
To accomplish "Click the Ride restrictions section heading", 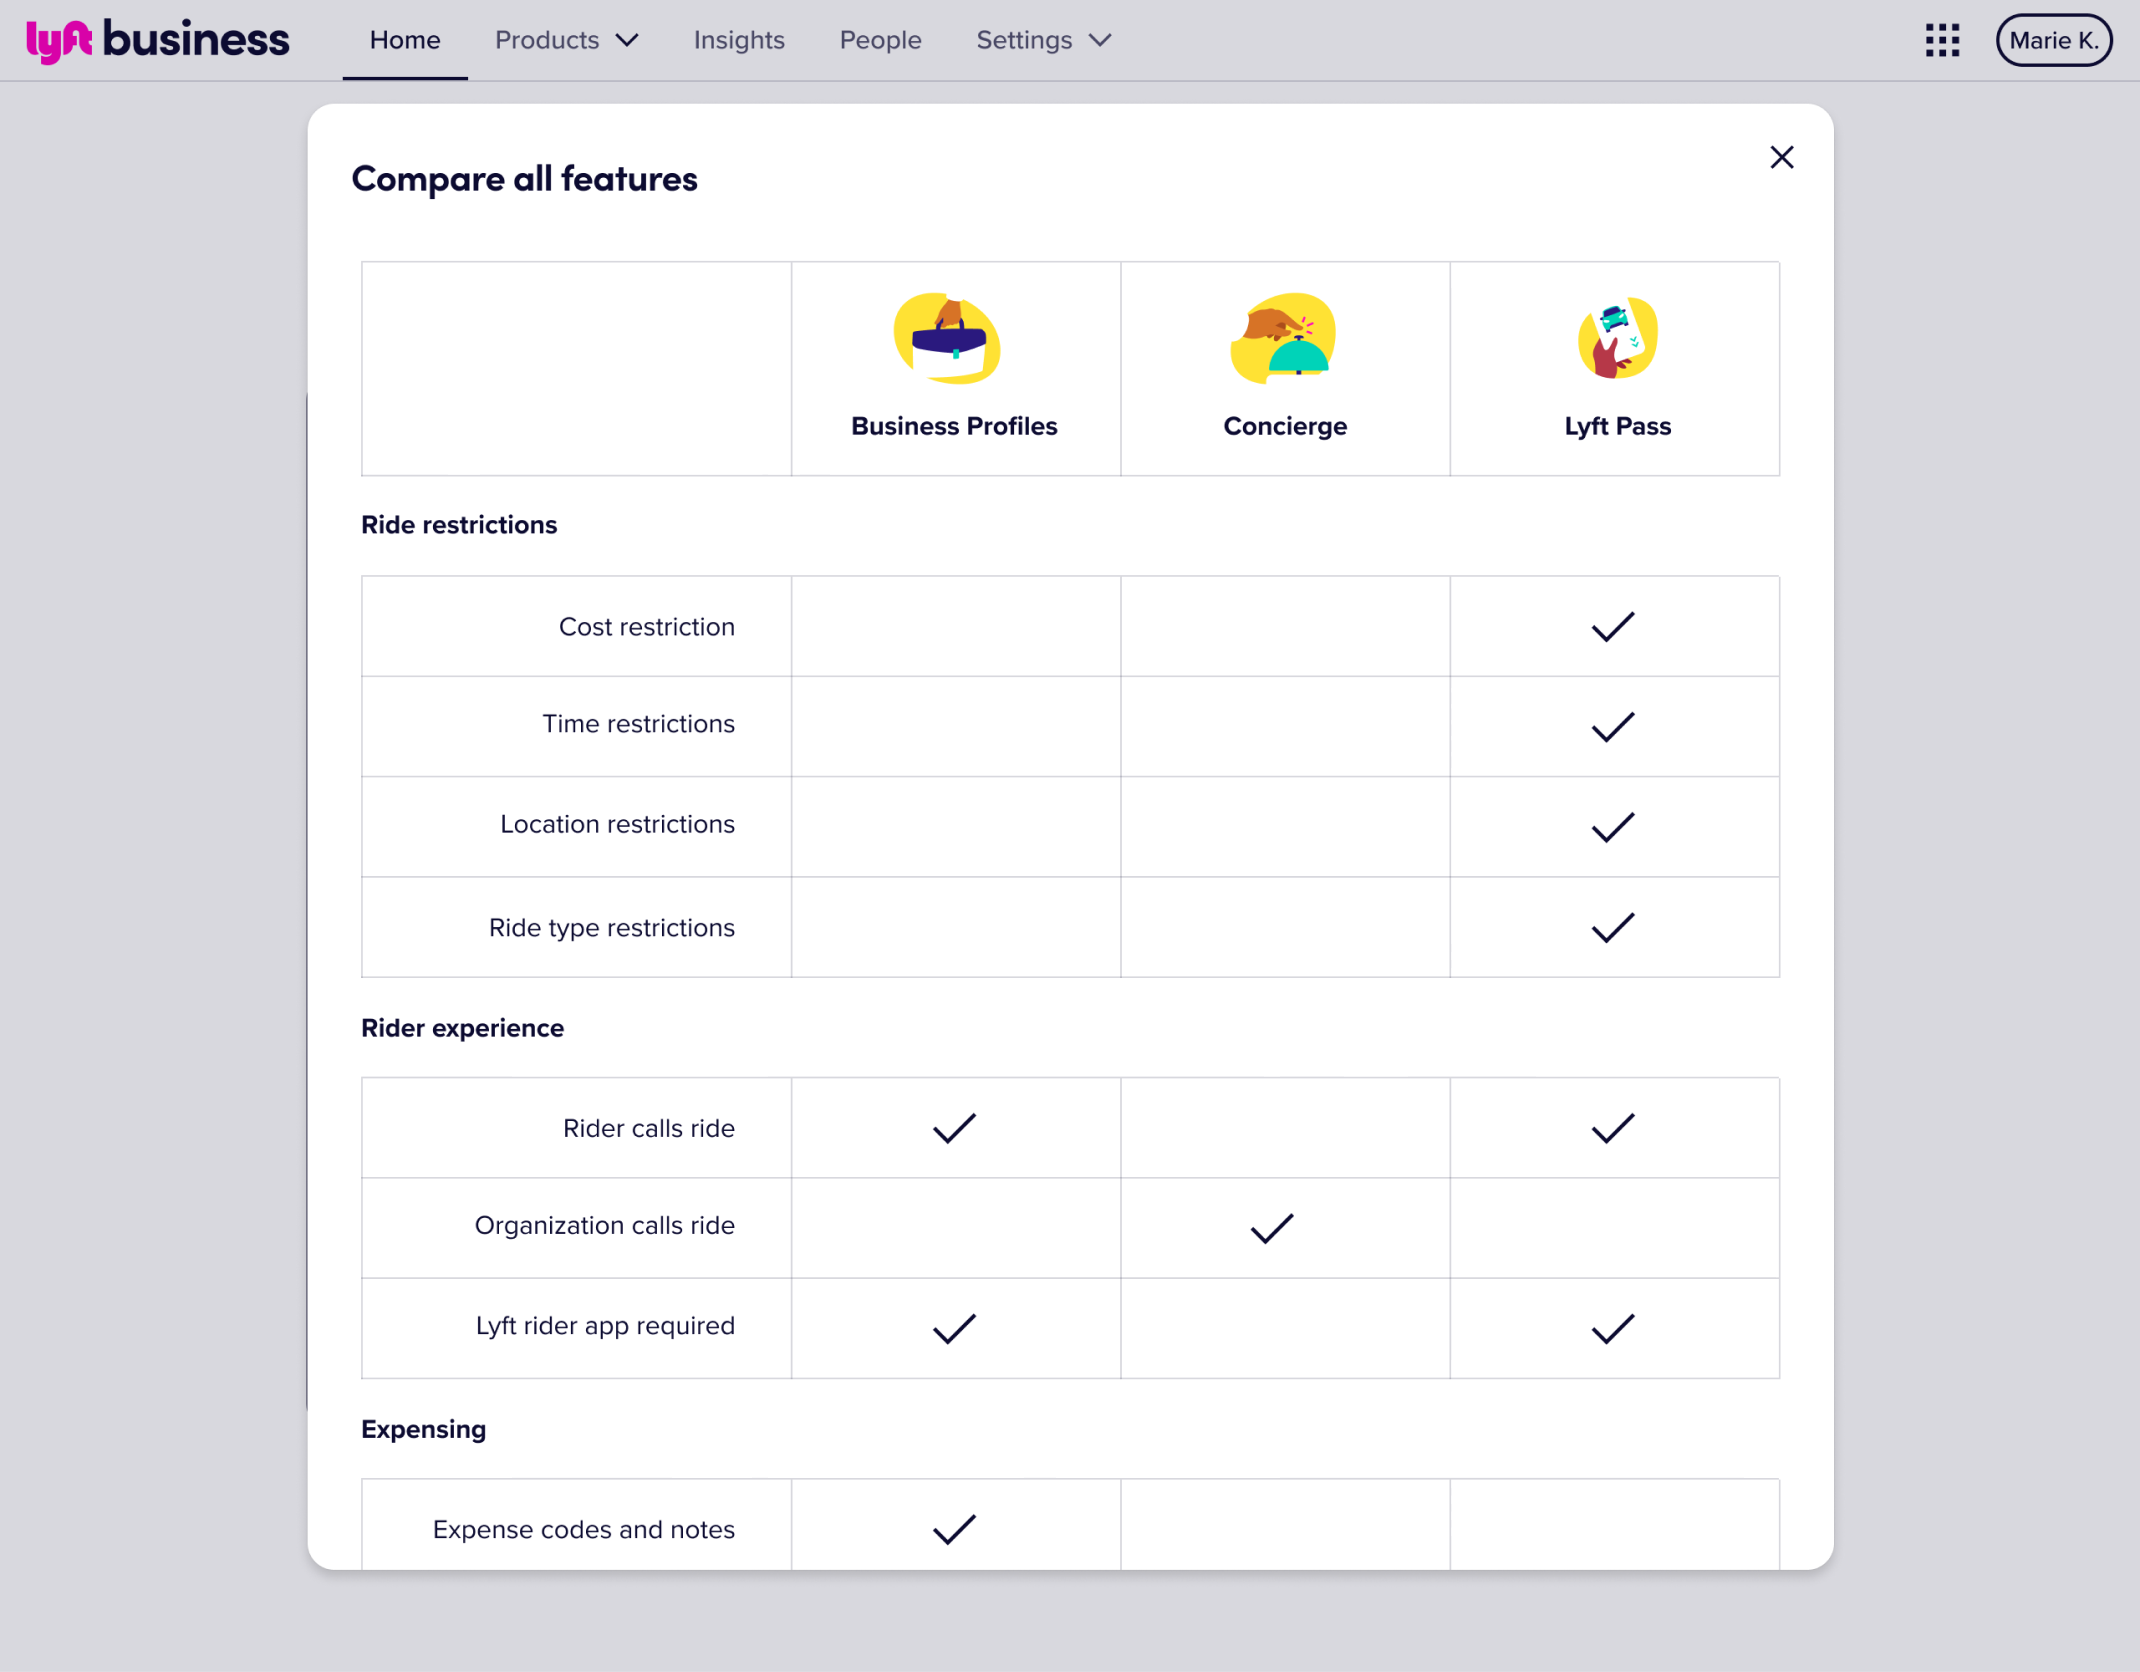I will coord(459,525).
